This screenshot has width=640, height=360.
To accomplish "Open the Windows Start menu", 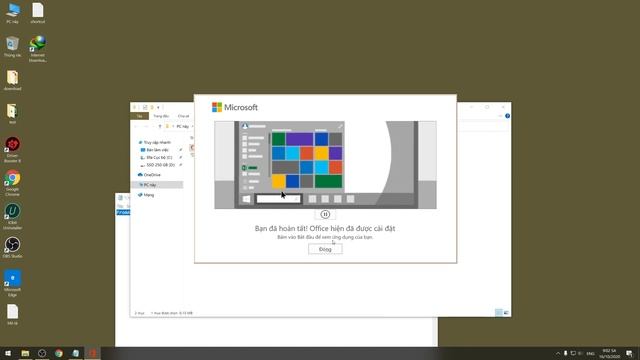I will tap(8, 353).
